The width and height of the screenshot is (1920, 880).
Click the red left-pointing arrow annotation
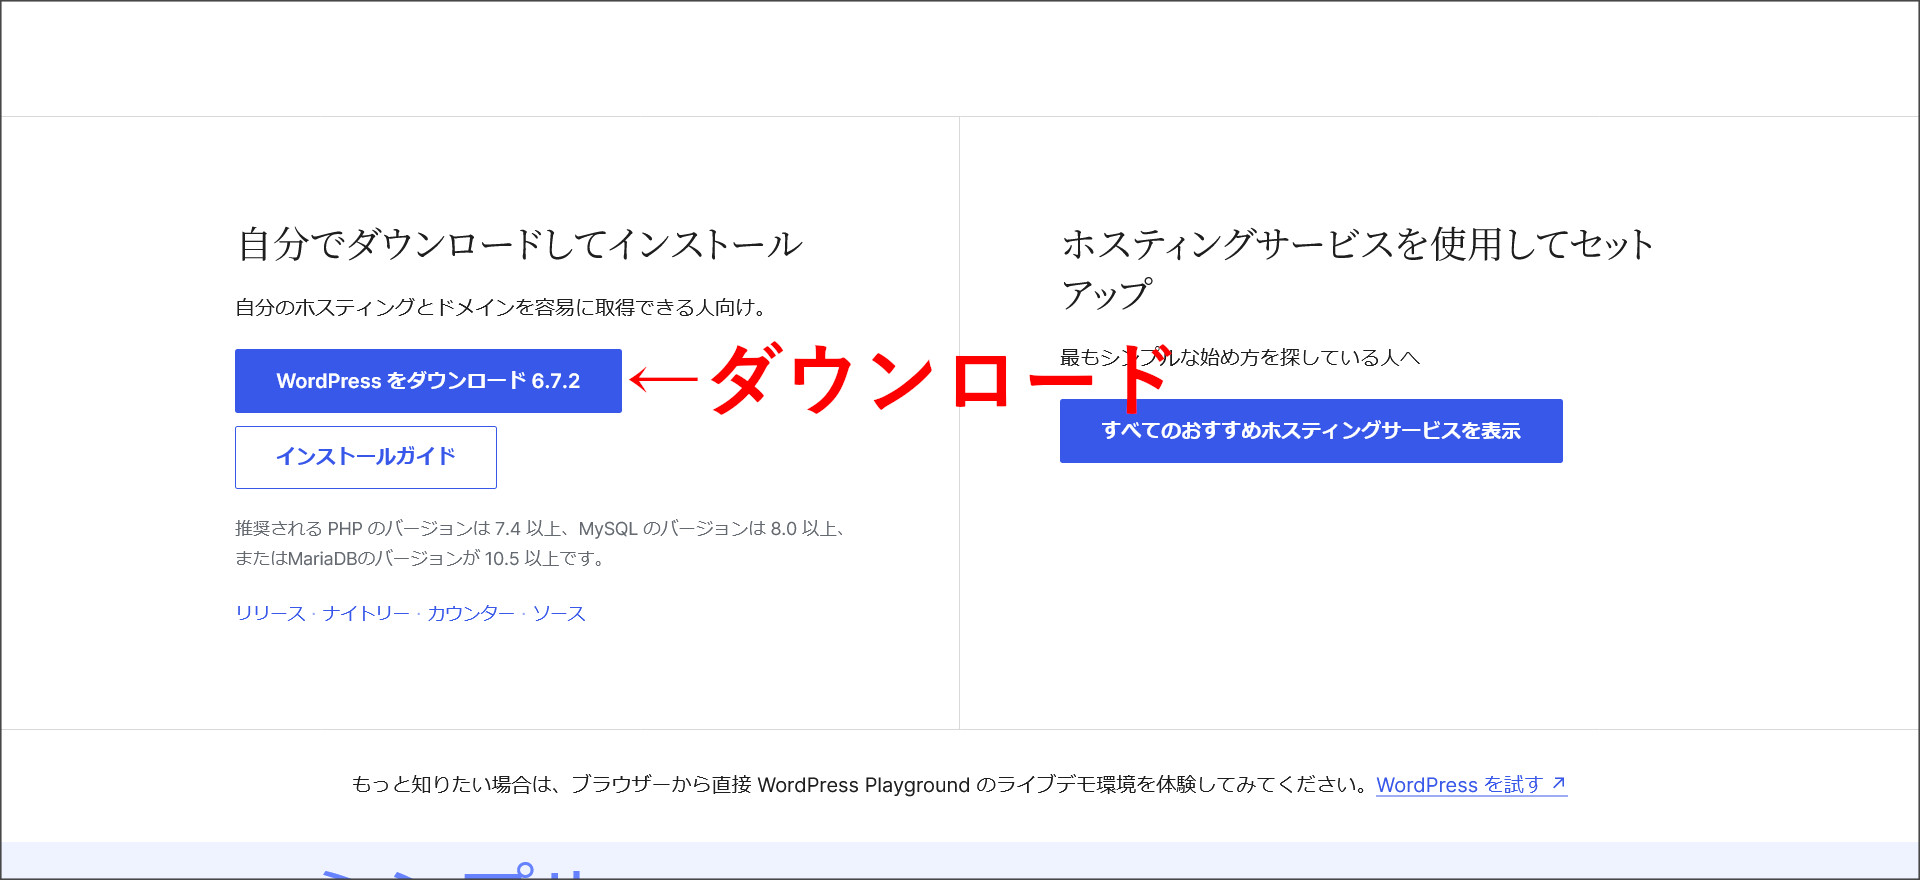[664, 379]
